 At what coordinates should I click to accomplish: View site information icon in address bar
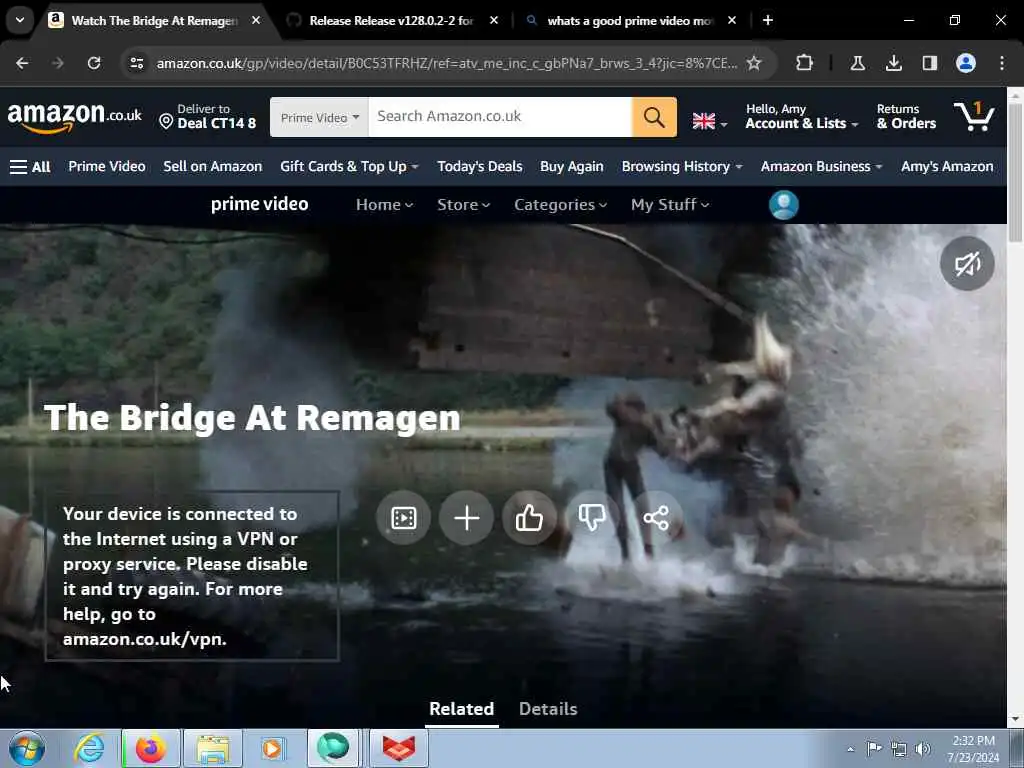136,63
